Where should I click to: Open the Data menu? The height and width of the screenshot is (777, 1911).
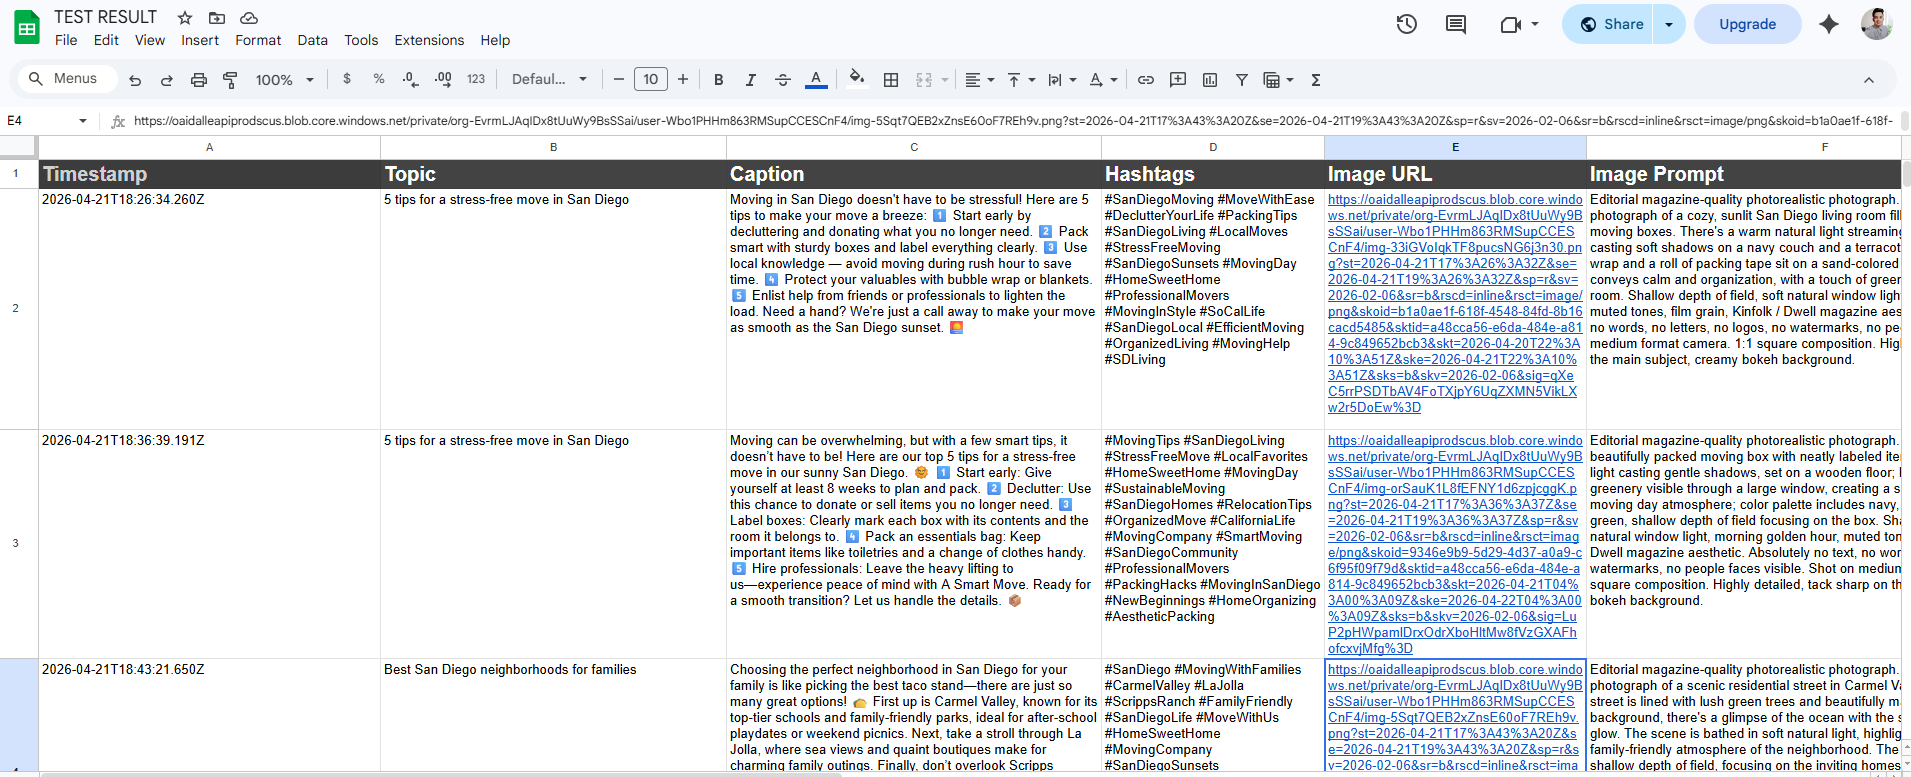[312, 40]
